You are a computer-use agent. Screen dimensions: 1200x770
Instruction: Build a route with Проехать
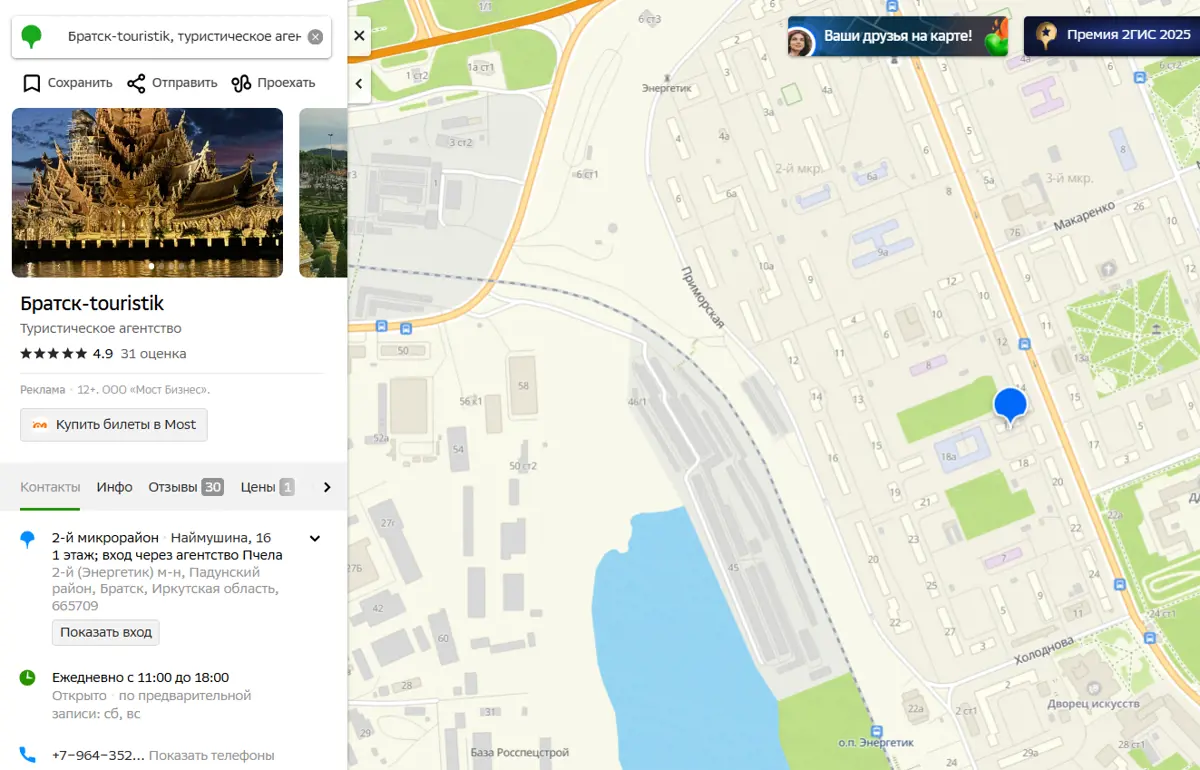click(273, 83)
